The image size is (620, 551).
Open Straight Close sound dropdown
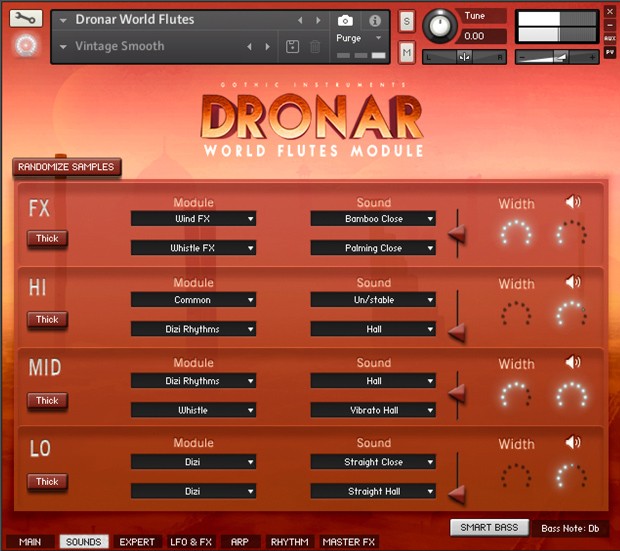(373, 462)
